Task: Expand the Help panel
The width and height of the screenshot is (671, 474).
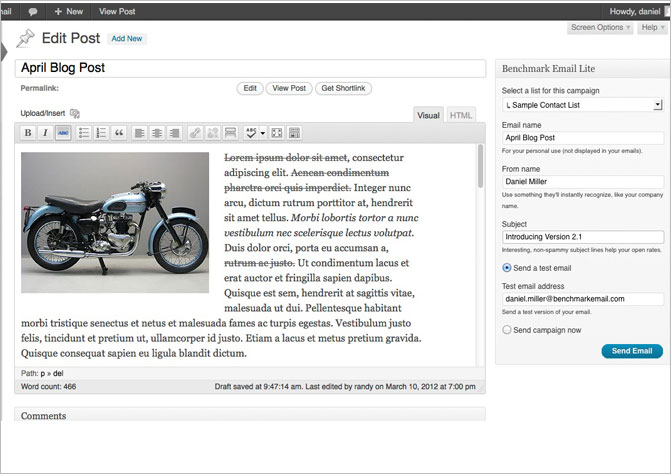Action: [650, 28]
